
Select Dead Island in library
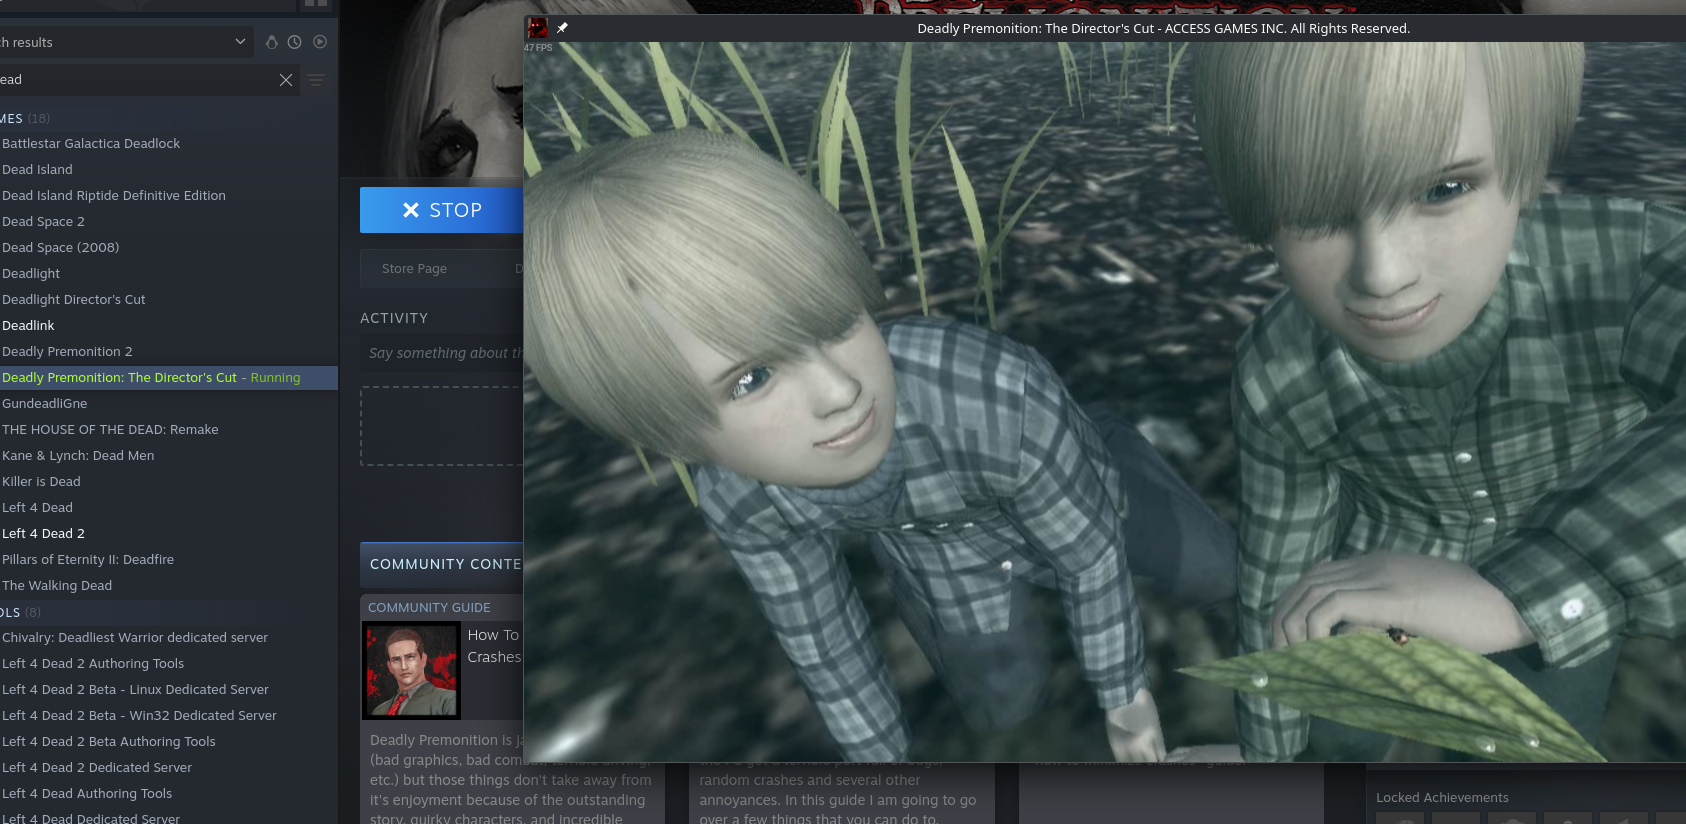pos(37,170)
